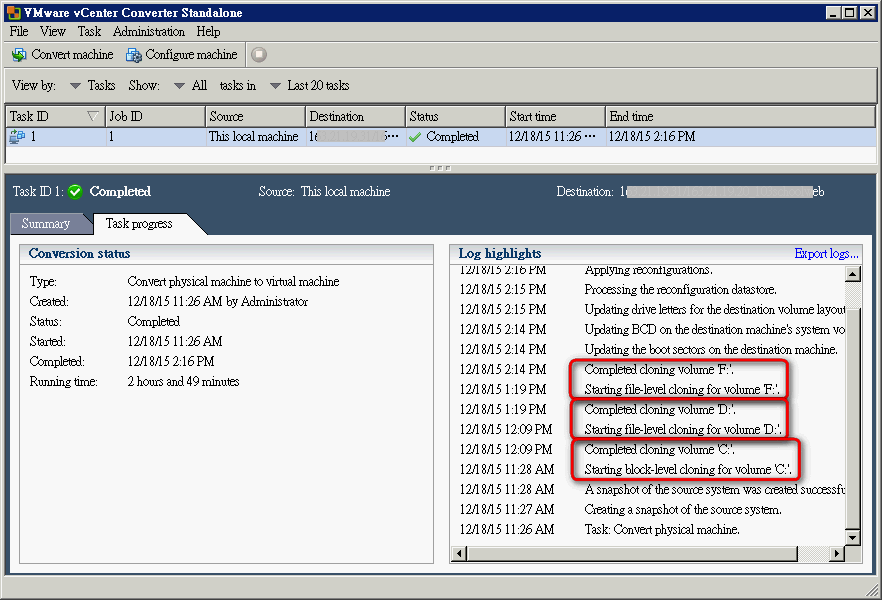Click the log horizontal scroll right arrow
The height and width of the screenshot is (600, 882).
coord(838,554)
